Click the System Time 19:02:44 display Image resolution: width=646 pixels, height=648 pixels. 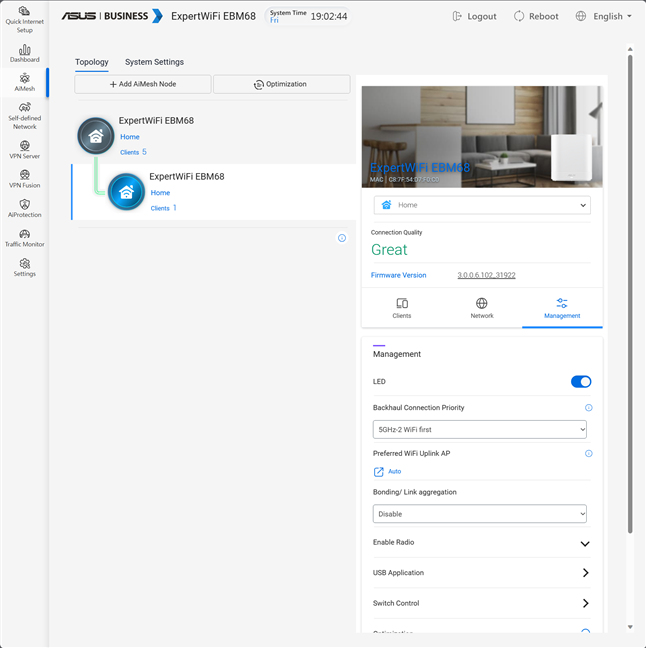tap(308, 17)
